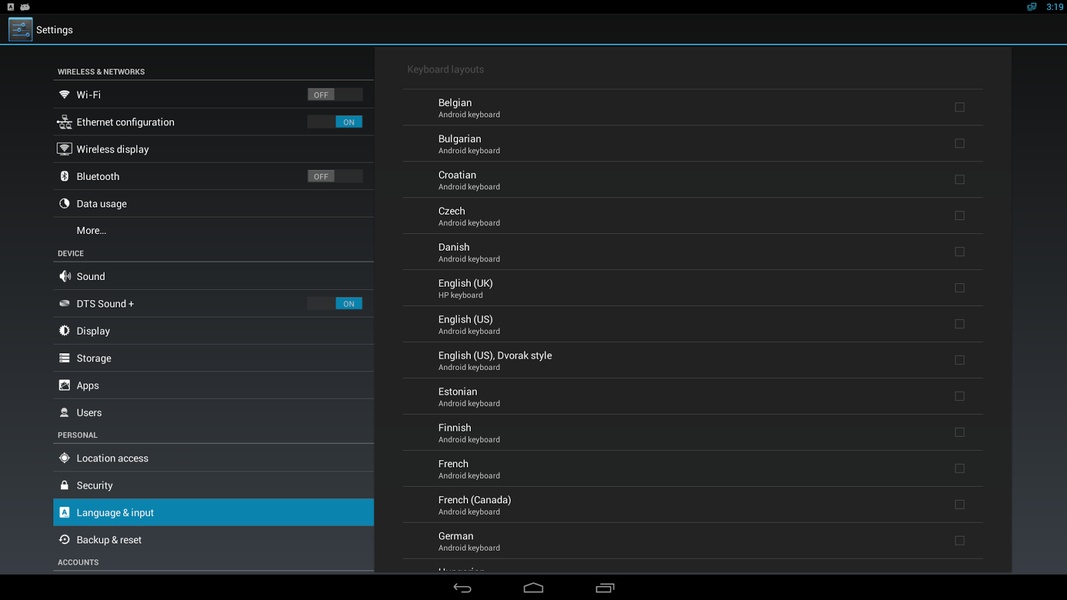Screen dimensions: 1067x600
Task: Select the Croatian layout name
Action: click(x=457, y=175)
